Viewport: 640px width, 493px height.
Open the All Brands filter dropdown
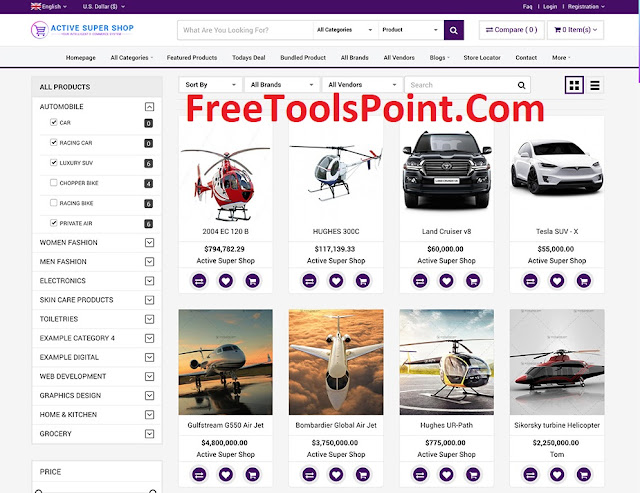tap(282, 85)
